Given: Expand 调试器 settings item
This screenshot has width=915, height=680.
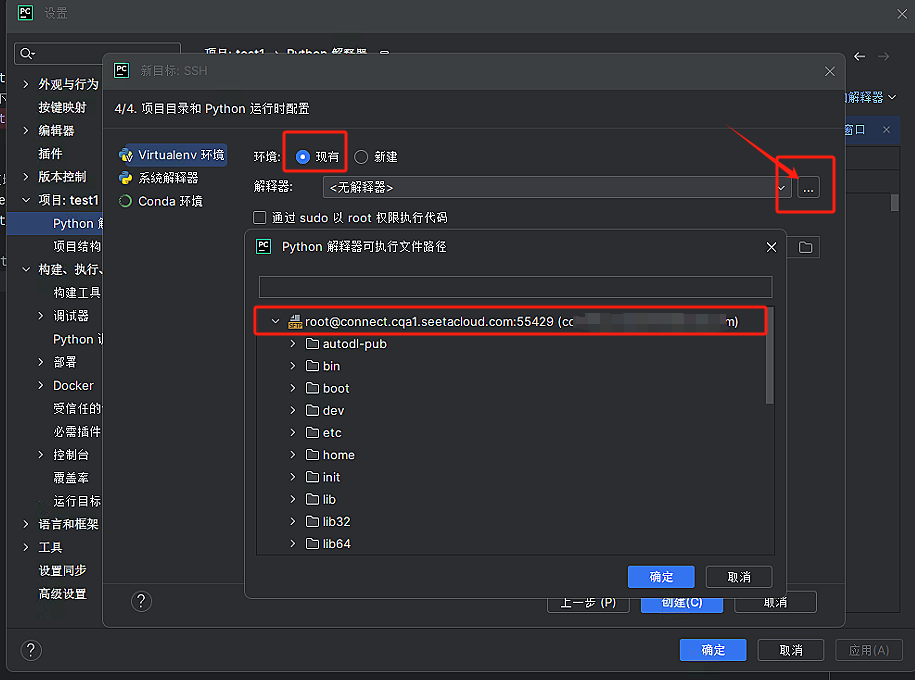Looking at the screenshot, I should tap(41, 316).
